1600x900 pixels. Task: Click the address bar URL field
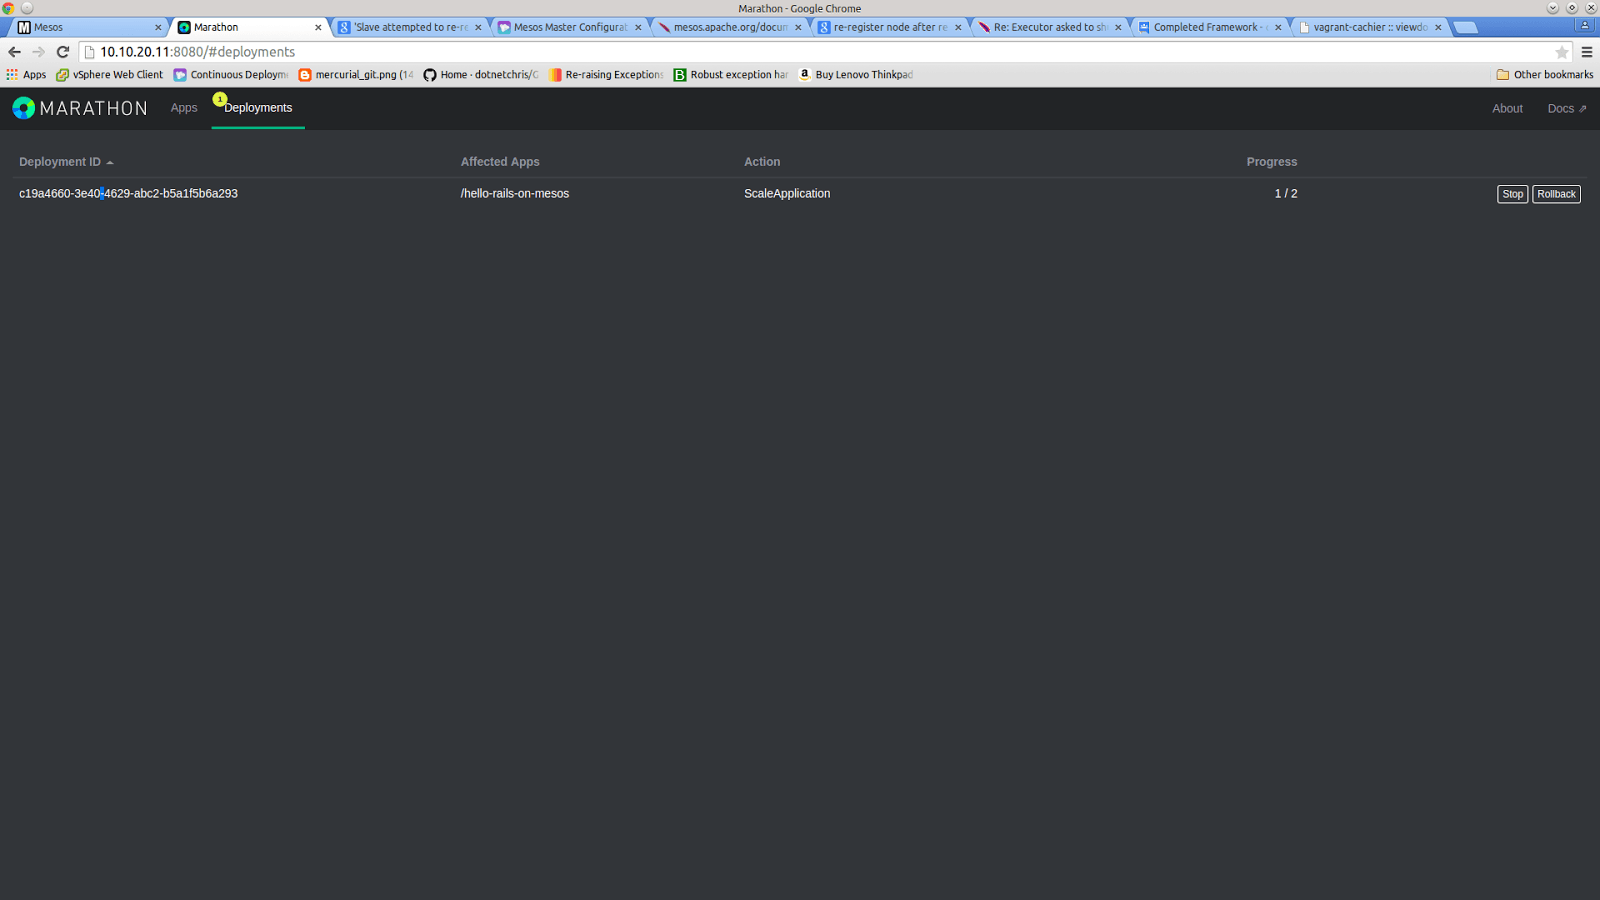(800, 52)
